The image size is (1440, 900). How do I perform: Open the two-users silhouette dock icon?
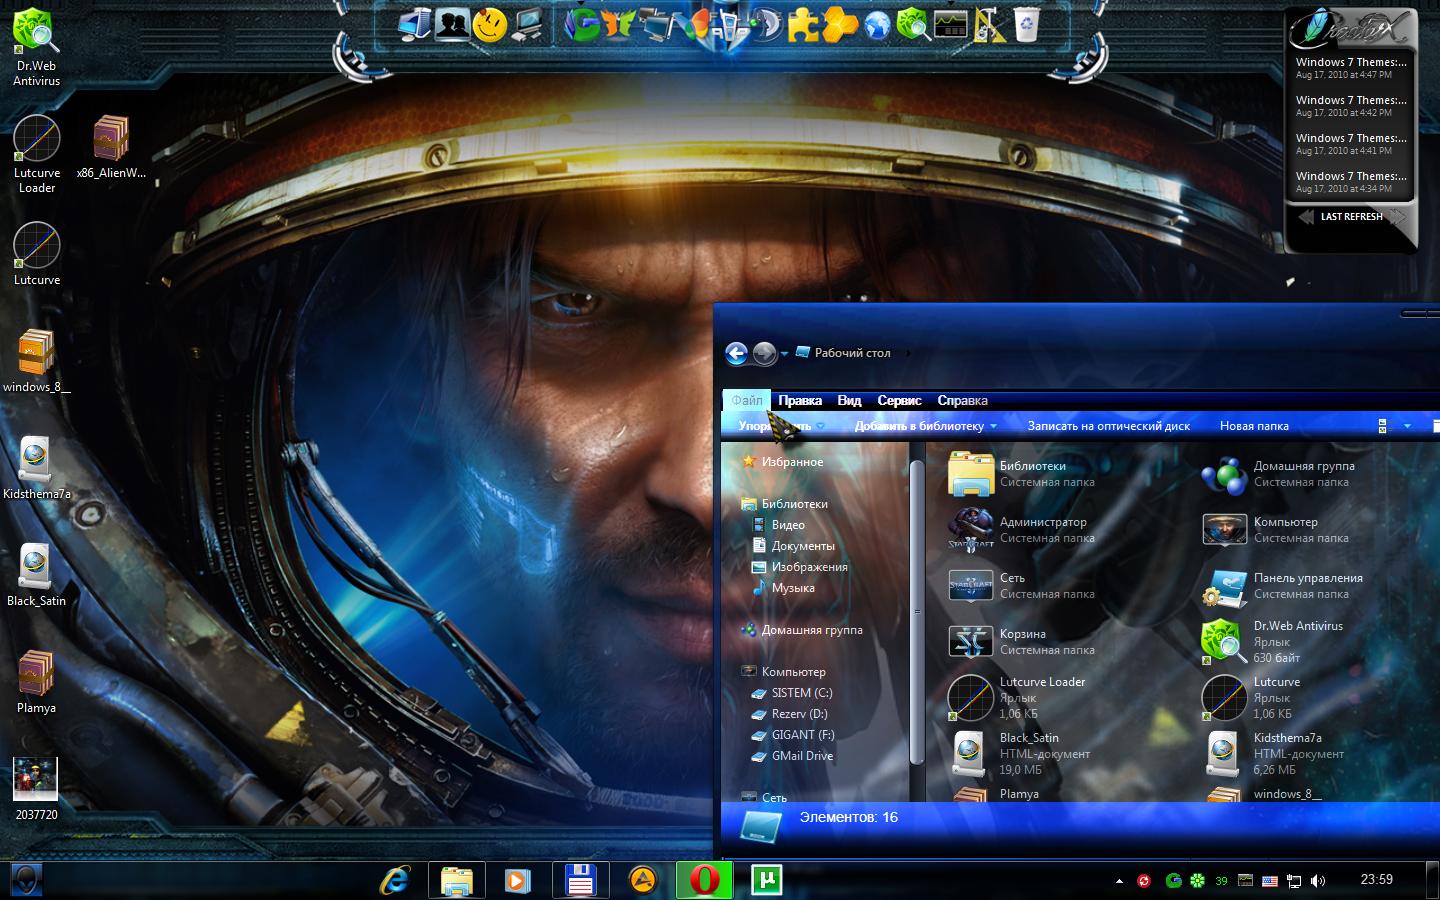453,24
